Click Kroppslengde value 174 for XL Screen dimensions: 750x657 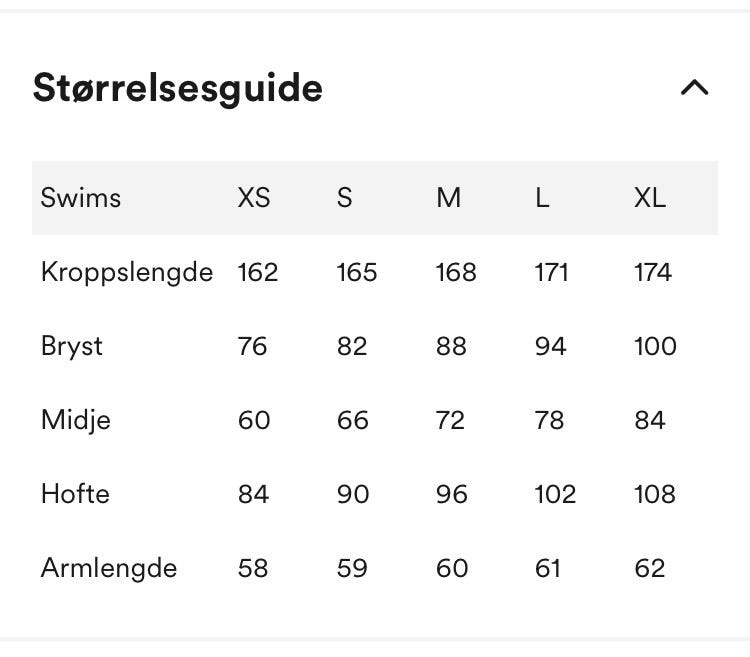pyautogui.click(x=653, y=272)
